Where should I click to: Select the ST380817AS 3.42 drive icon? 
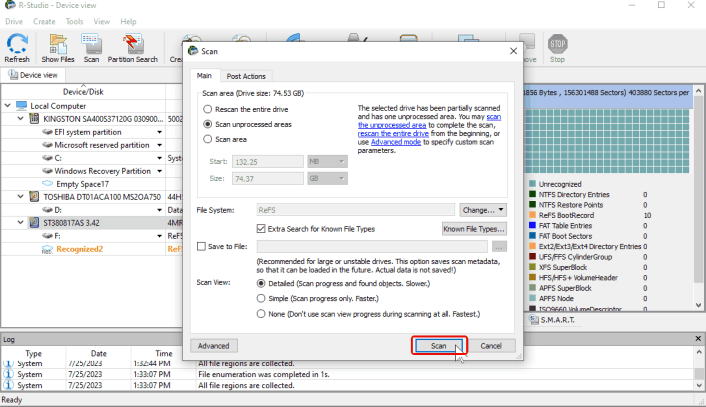click(x=34, y=223)
